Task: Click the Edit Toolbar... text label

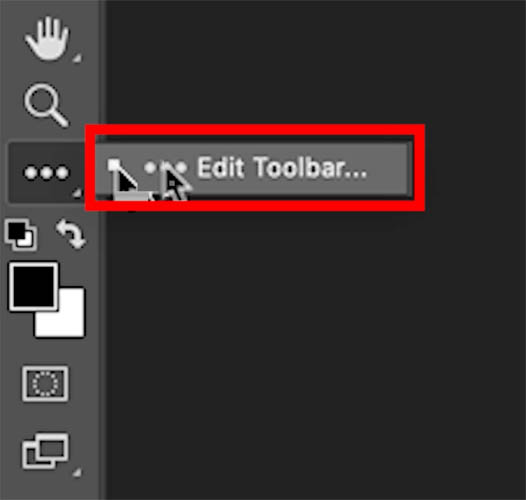Action: click(x=282, y=167)
